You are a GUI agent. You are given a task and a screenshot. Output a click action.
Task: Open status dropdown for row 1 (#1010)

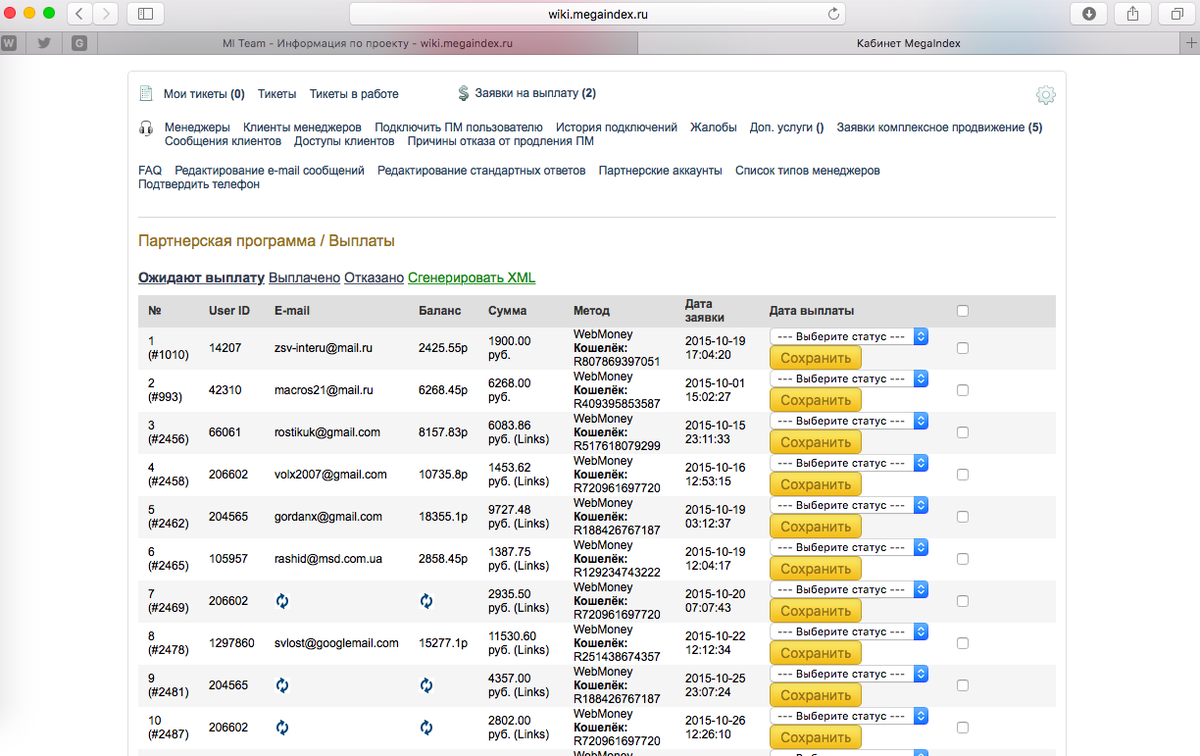[849, 337]
